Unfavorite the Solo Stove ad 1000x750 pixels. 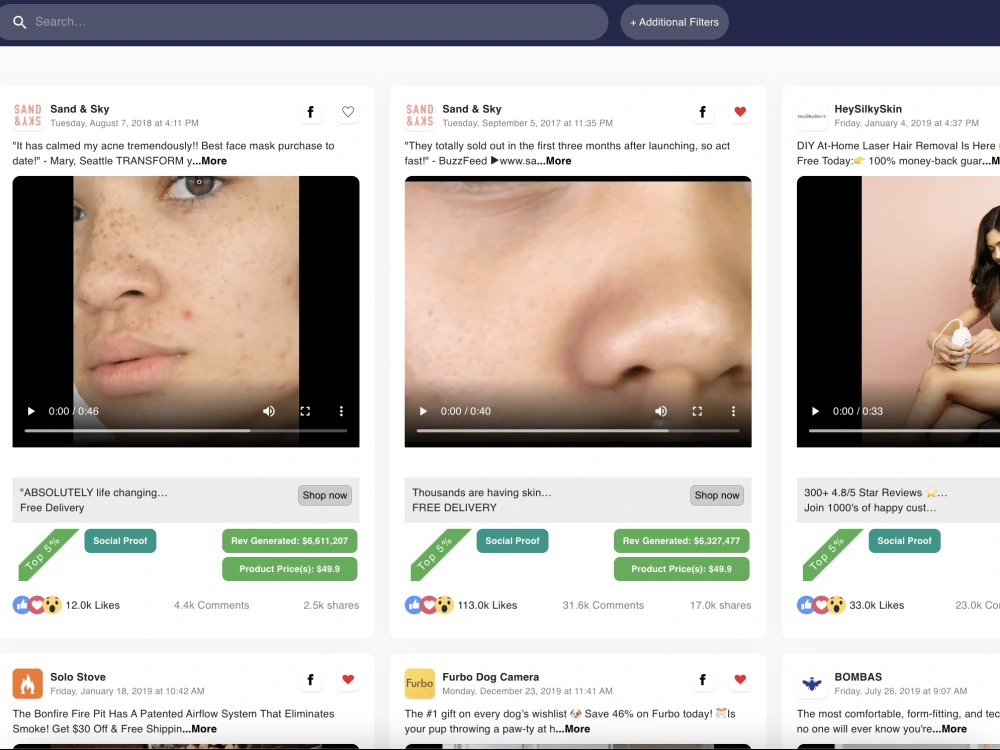pyautogui.click(x=348, y=680)
